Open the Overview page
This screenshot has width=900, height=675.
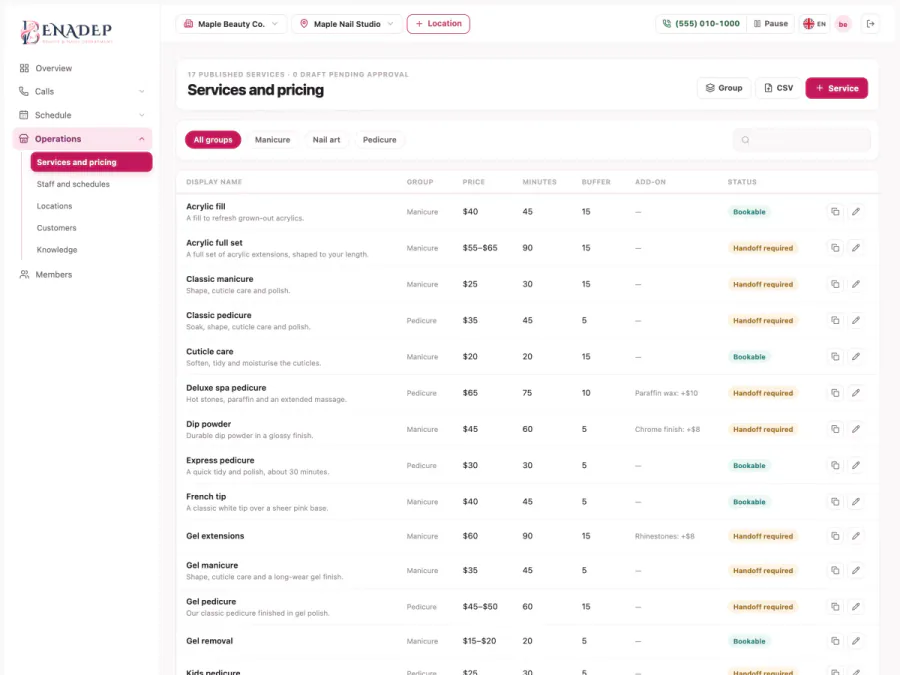(x=82, y=68)
